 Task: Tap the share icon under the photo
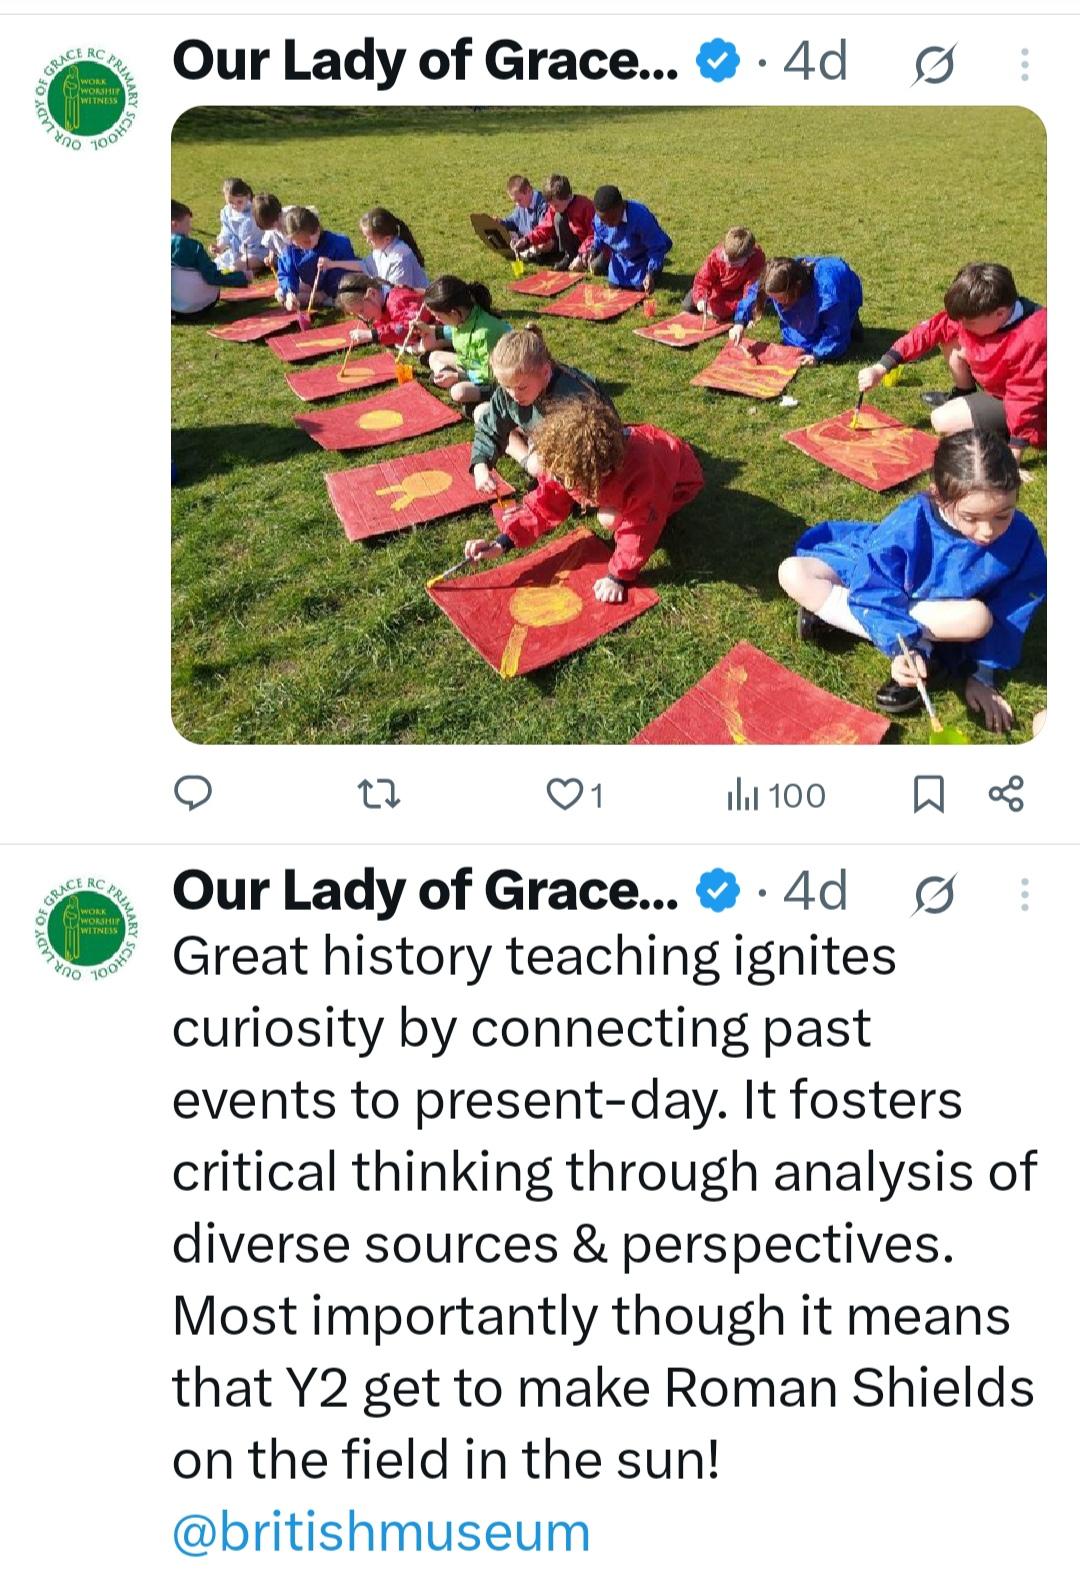(x=1006, y=794)
